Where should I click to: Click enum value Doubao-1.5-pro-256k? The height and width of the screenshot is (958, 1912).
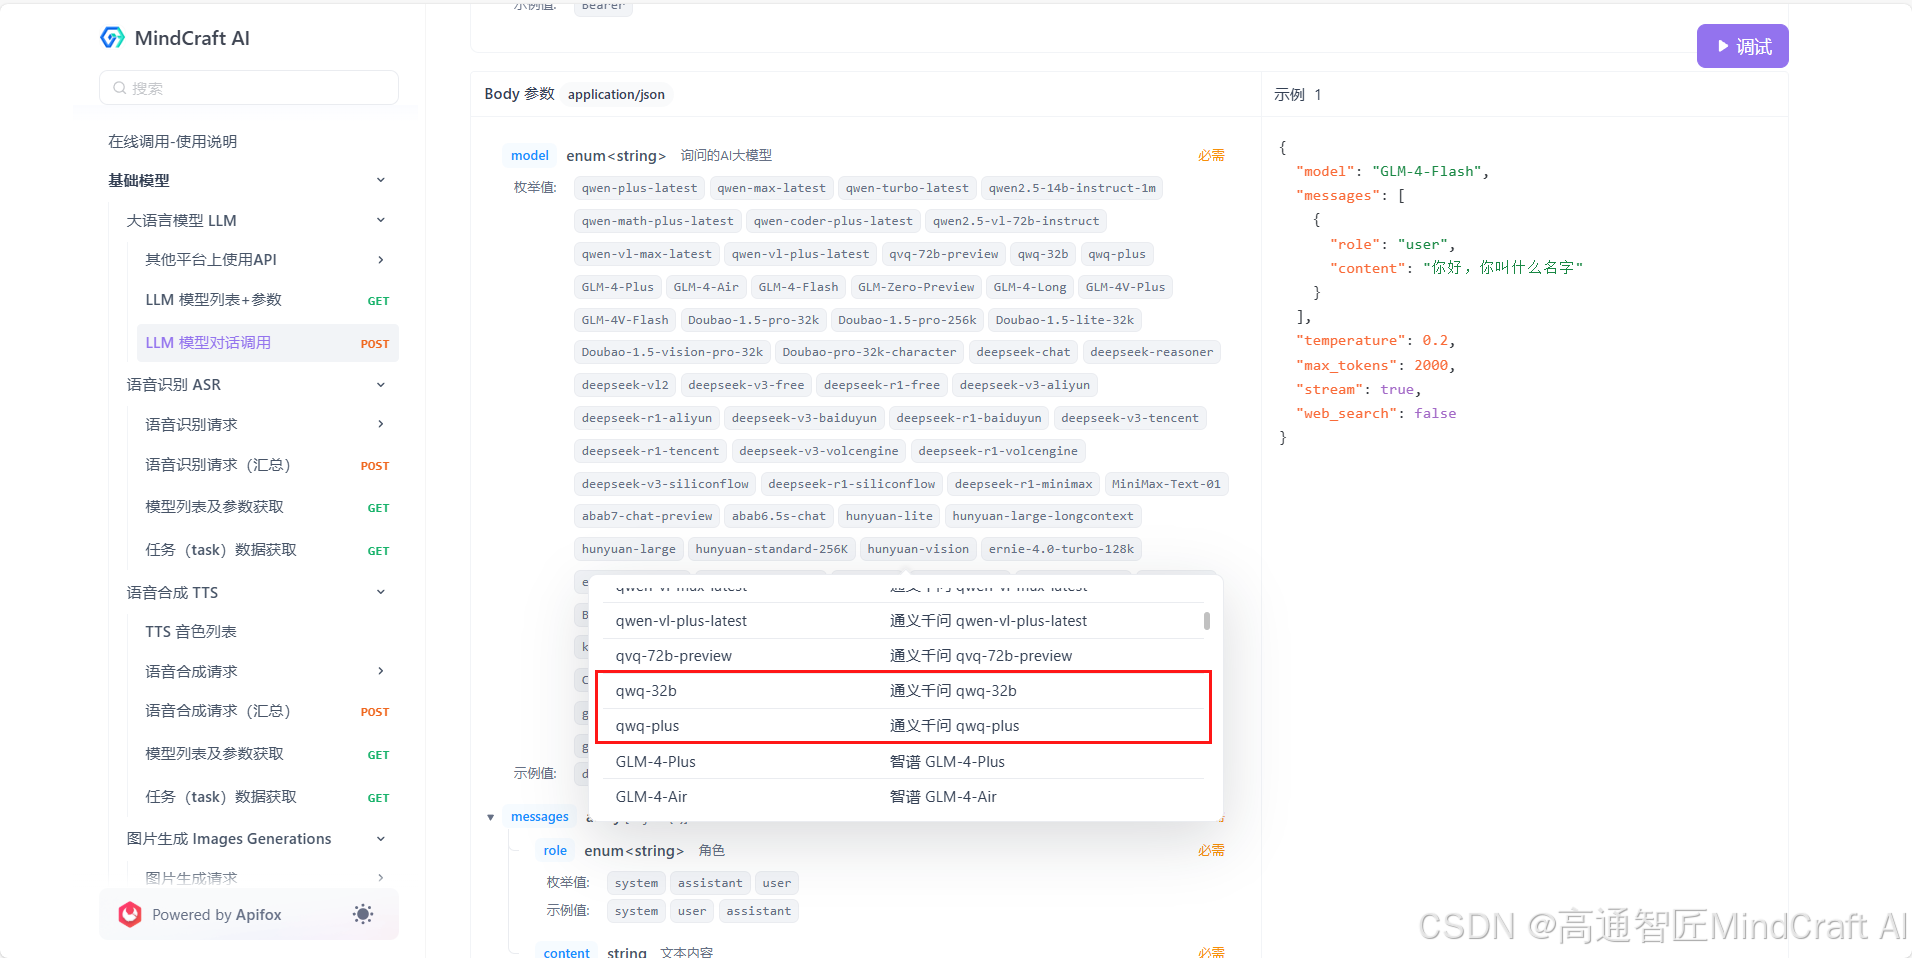pyautogui.click(x=907, y=320)
